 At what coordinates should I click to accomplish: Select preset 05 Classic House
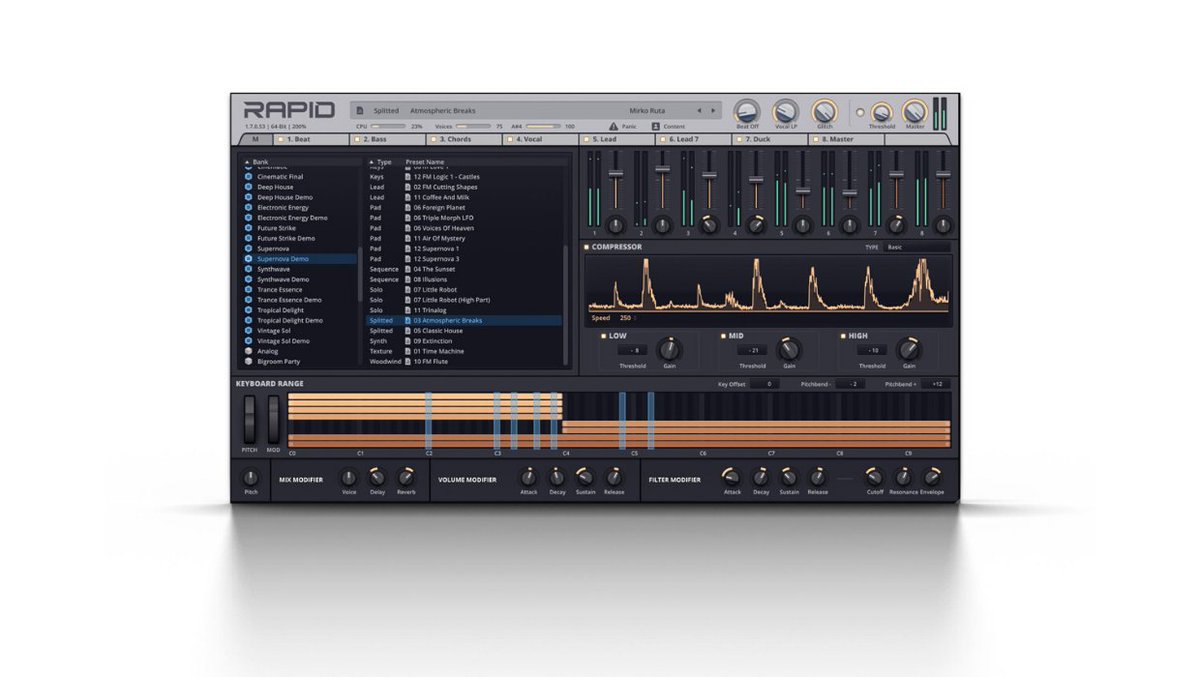pos(464,331)
